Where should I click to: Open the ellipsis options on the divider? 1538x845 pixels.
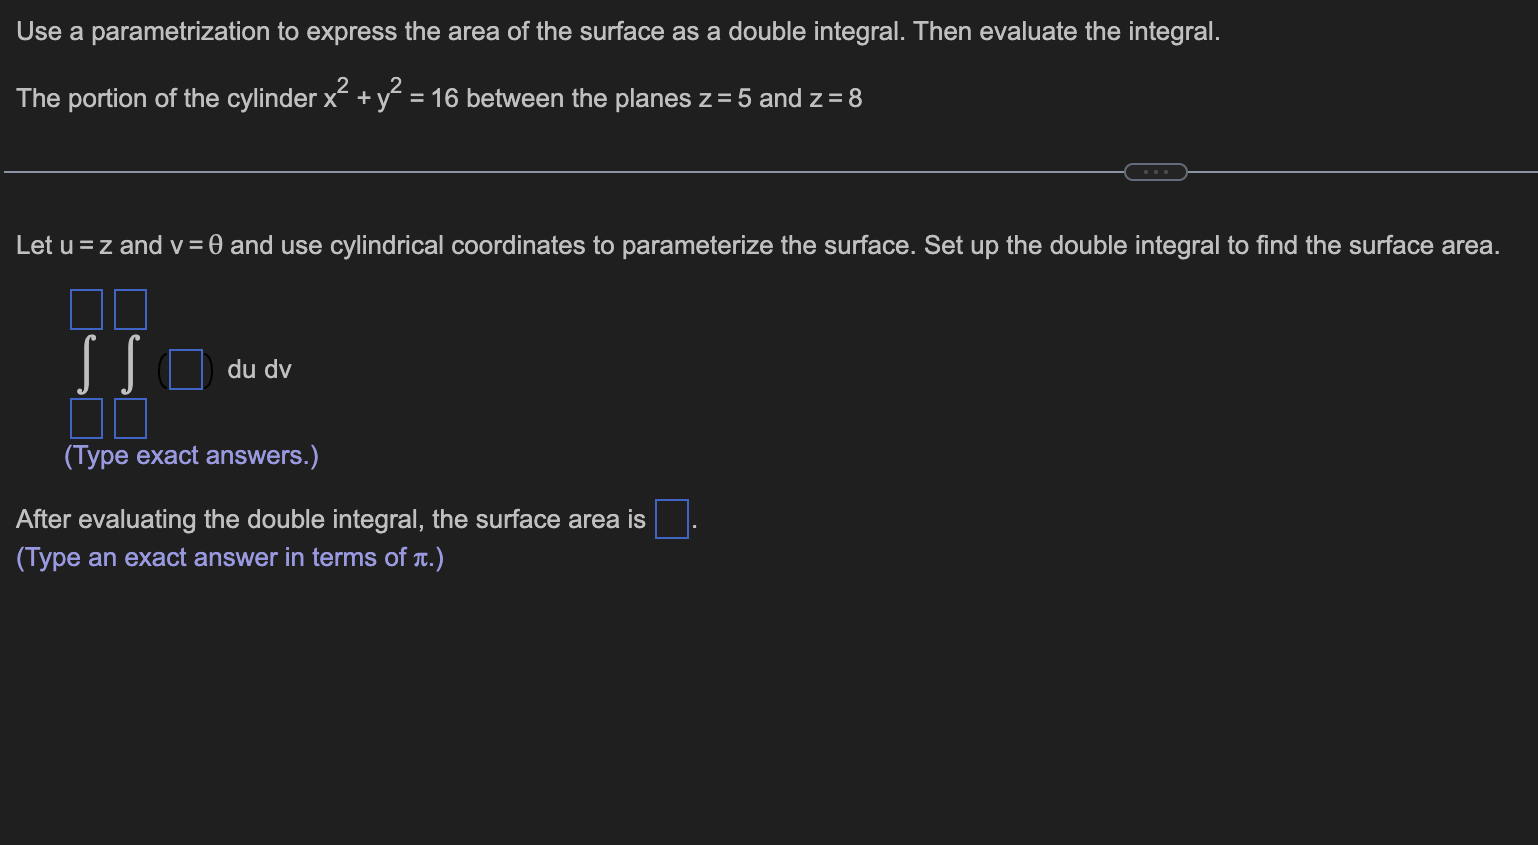tap(1156, 171)
